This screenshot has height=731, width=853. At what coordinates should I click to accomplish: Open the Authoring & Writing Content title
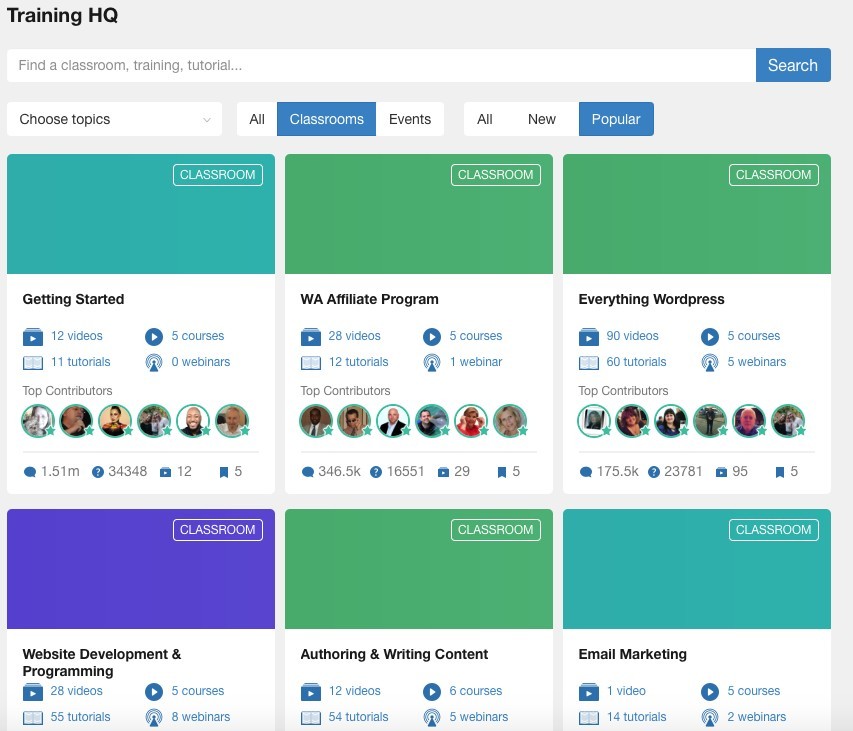pos(394,654)
